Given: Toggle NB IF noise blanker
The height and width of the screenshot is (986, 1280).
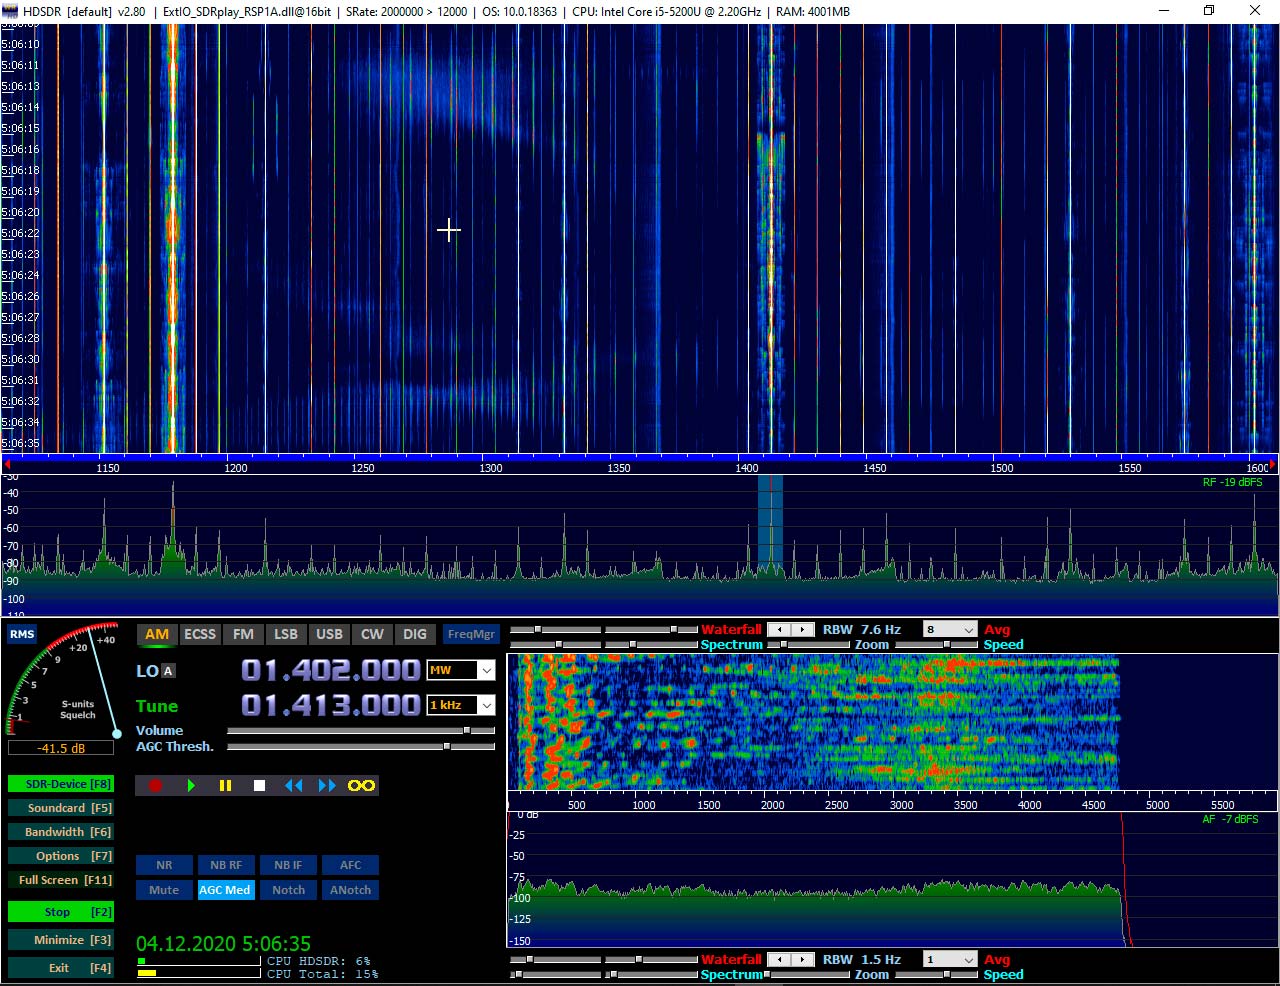Looking at the screenshot, I should pos(288,865).
